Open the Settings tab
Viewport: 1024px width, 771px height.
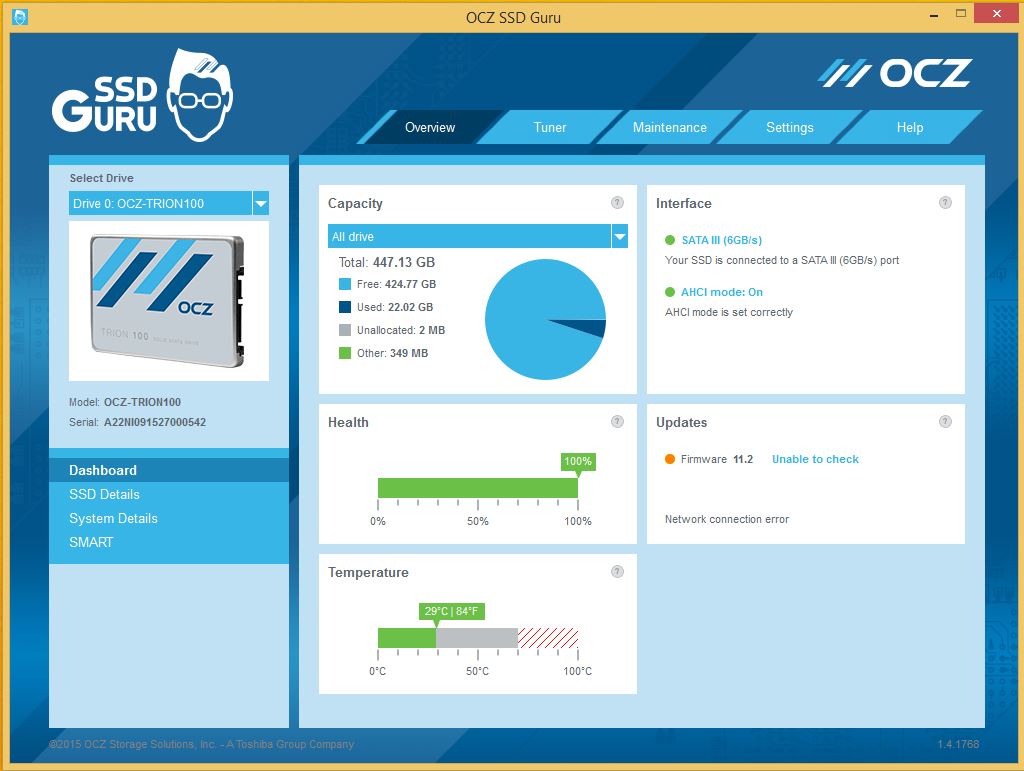click(790, 127)
